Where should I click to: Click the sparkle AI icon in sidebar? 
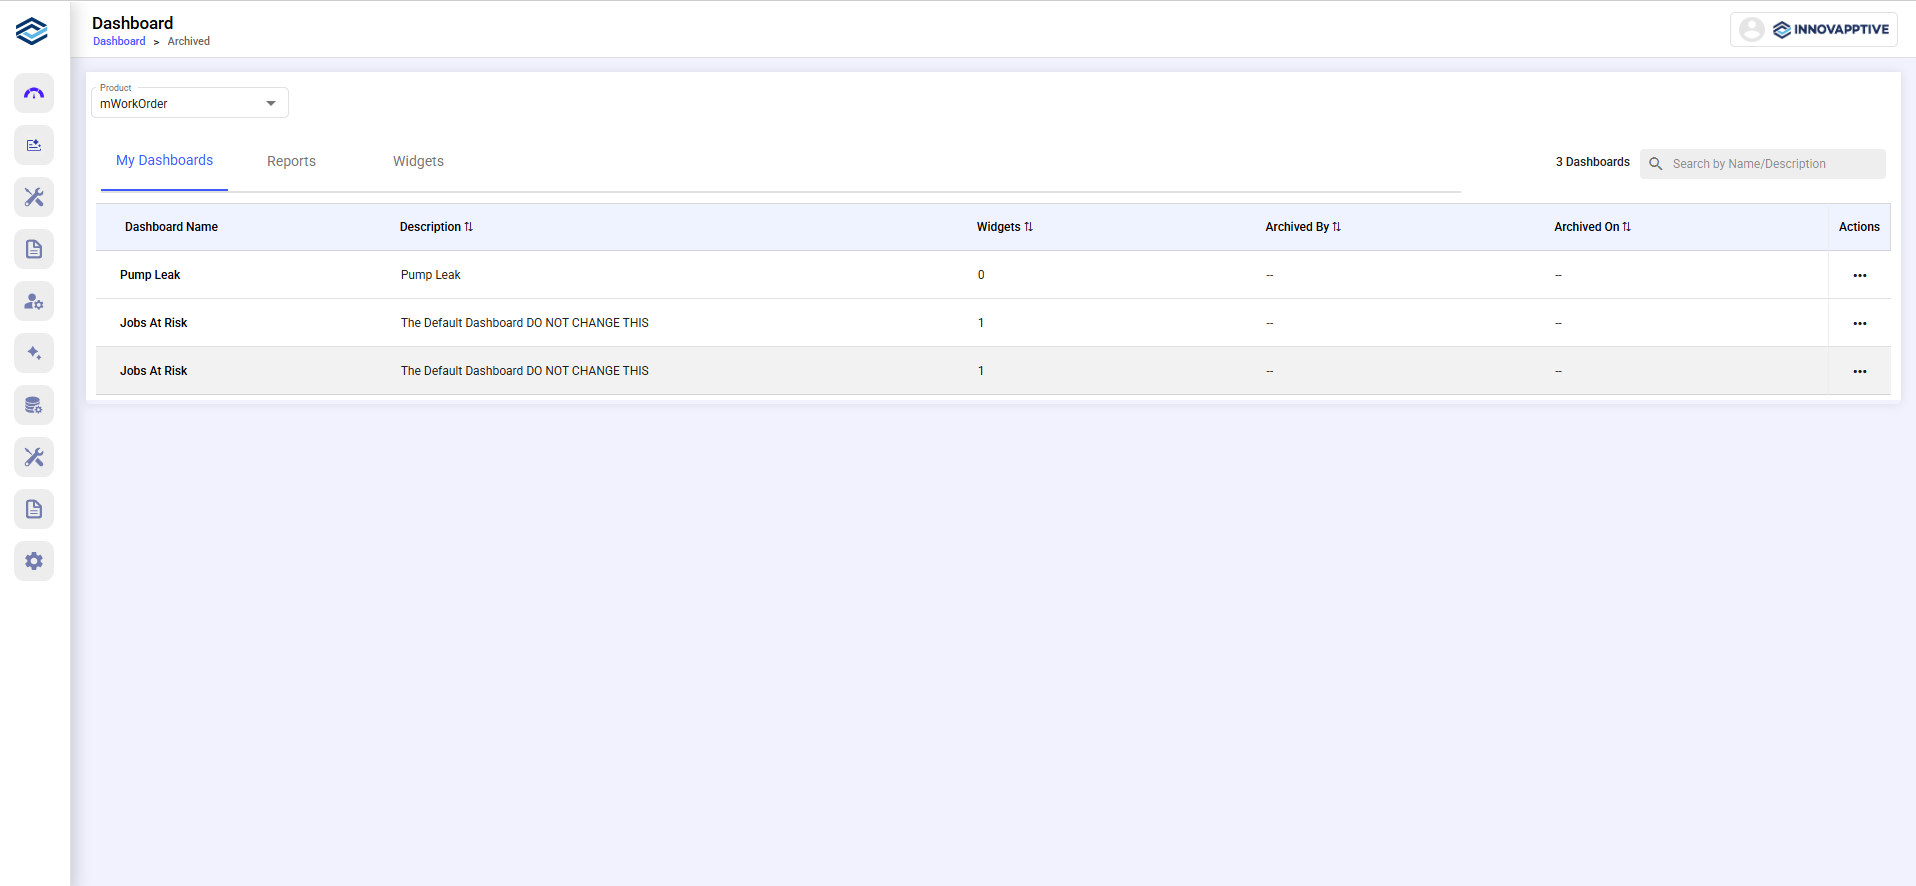click(x=34, y=353)
